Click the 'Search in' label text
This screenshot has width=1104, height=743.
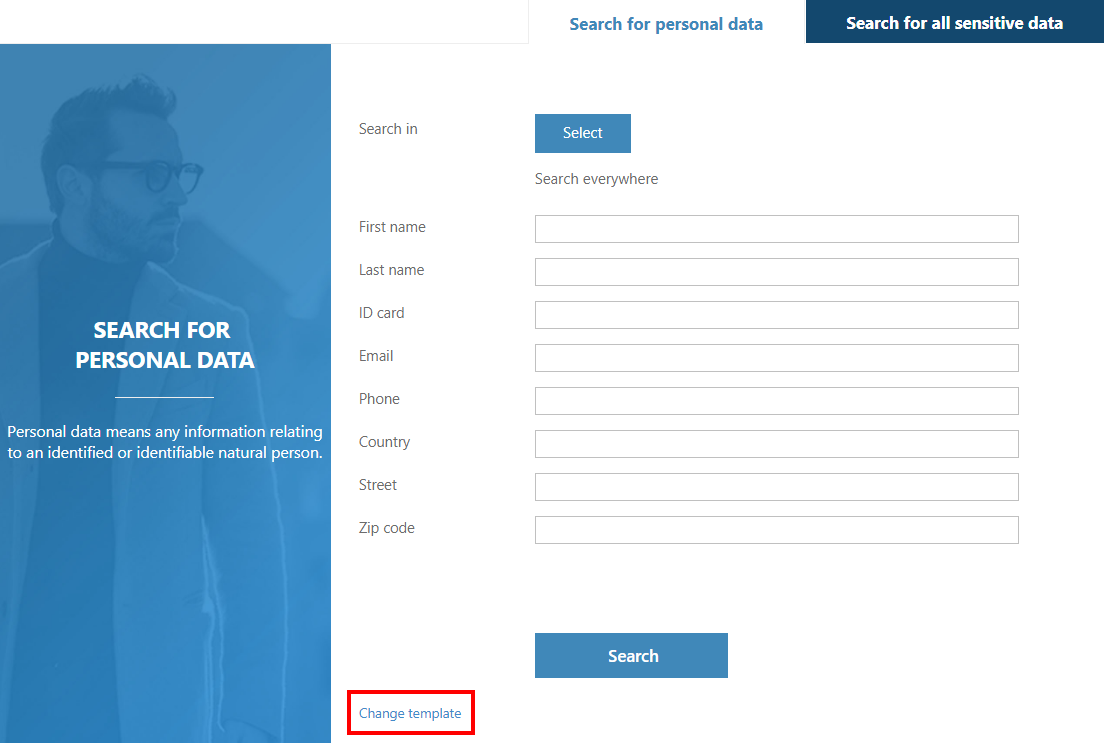click(x=388, y=129)
